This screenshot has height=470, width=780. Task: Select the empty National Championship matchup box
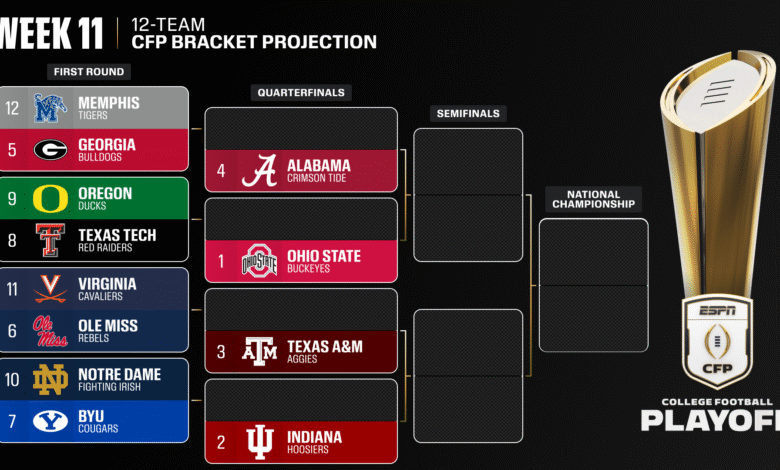[593, 285]
